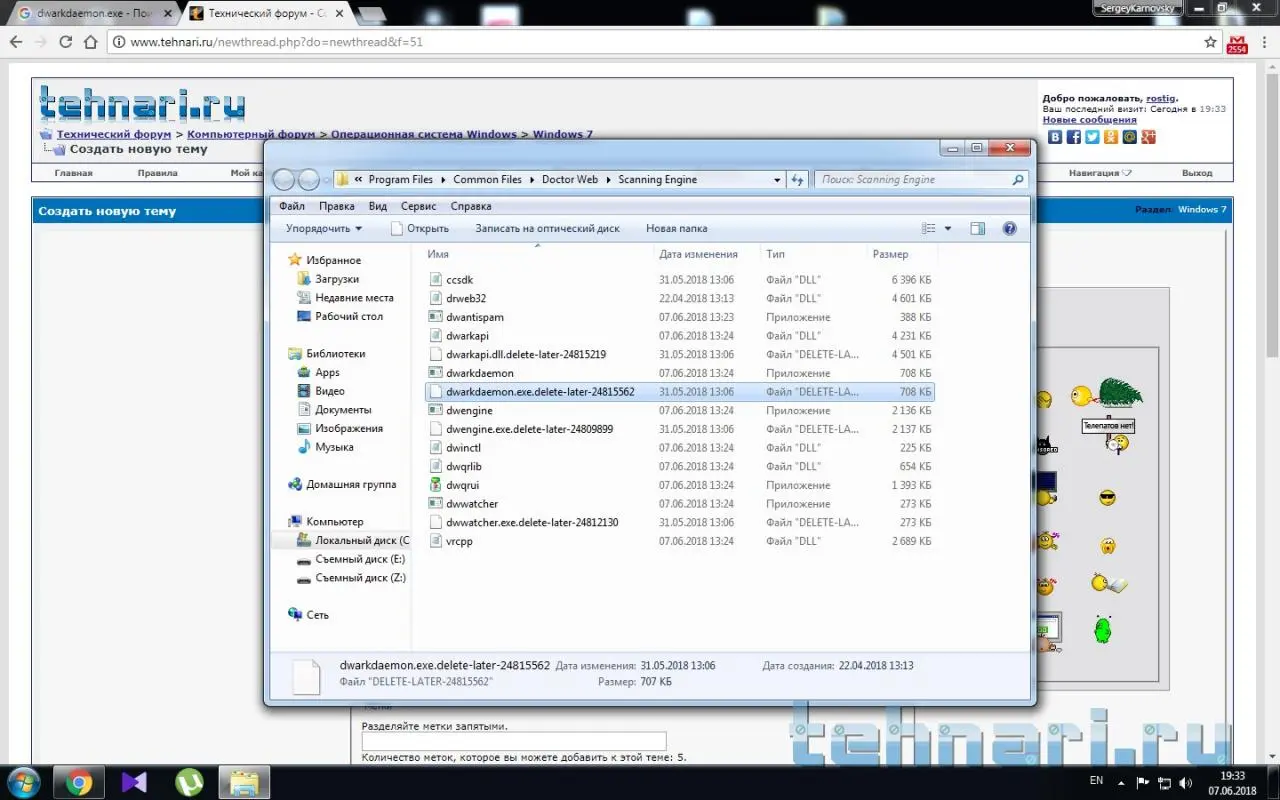This screenshot has width=1280, height=800.
Task: Open the Facebook icon on tehnari.ru
Action: [x=1073, y=137]
